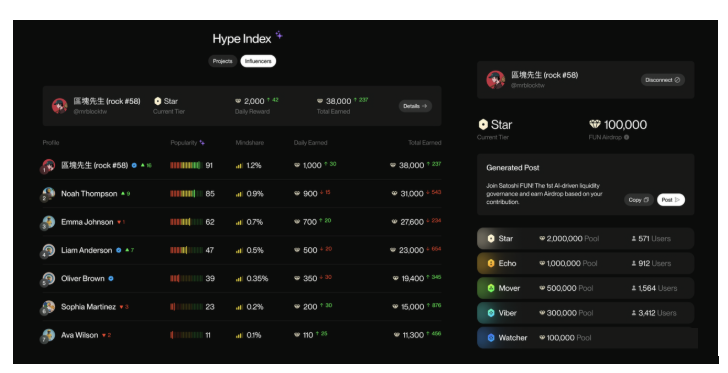Select the name Noah Thompson

tap(89, 194)
